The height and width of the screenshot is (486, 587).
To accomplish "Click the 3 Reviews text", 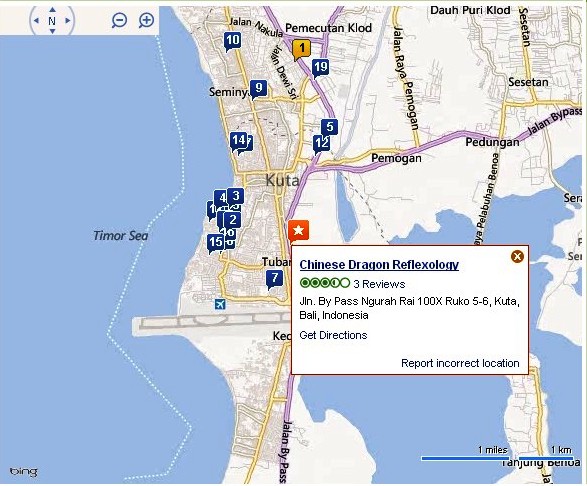I will pos(379,284).
